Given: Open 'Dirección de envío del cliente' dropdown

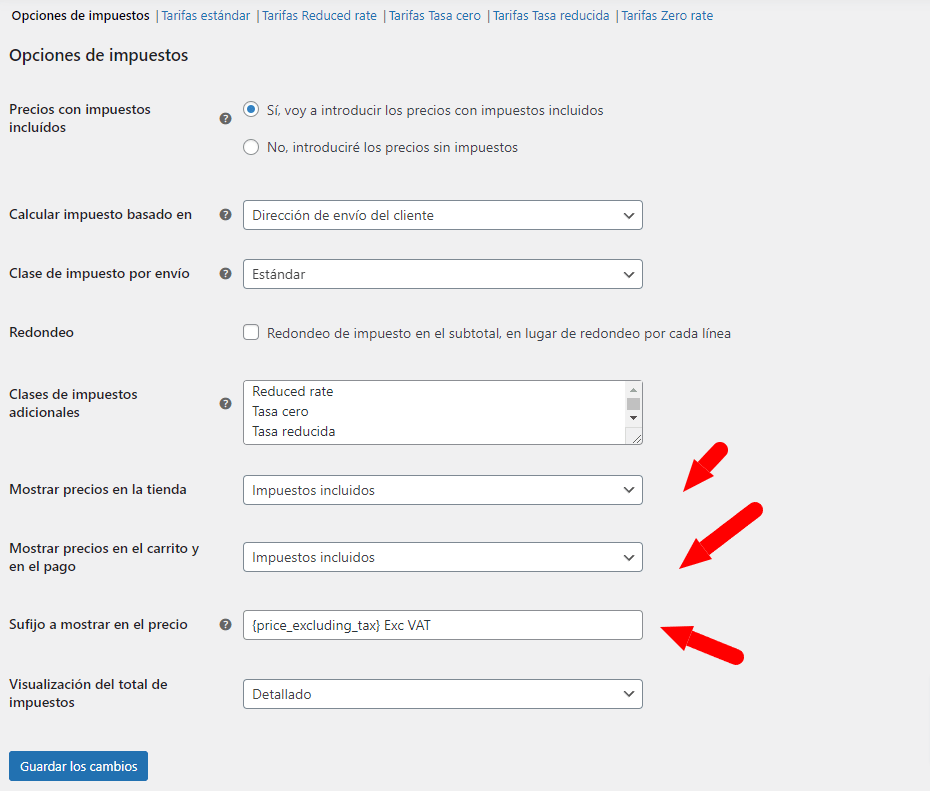Looking at the screenshot, I should [442, 215].
